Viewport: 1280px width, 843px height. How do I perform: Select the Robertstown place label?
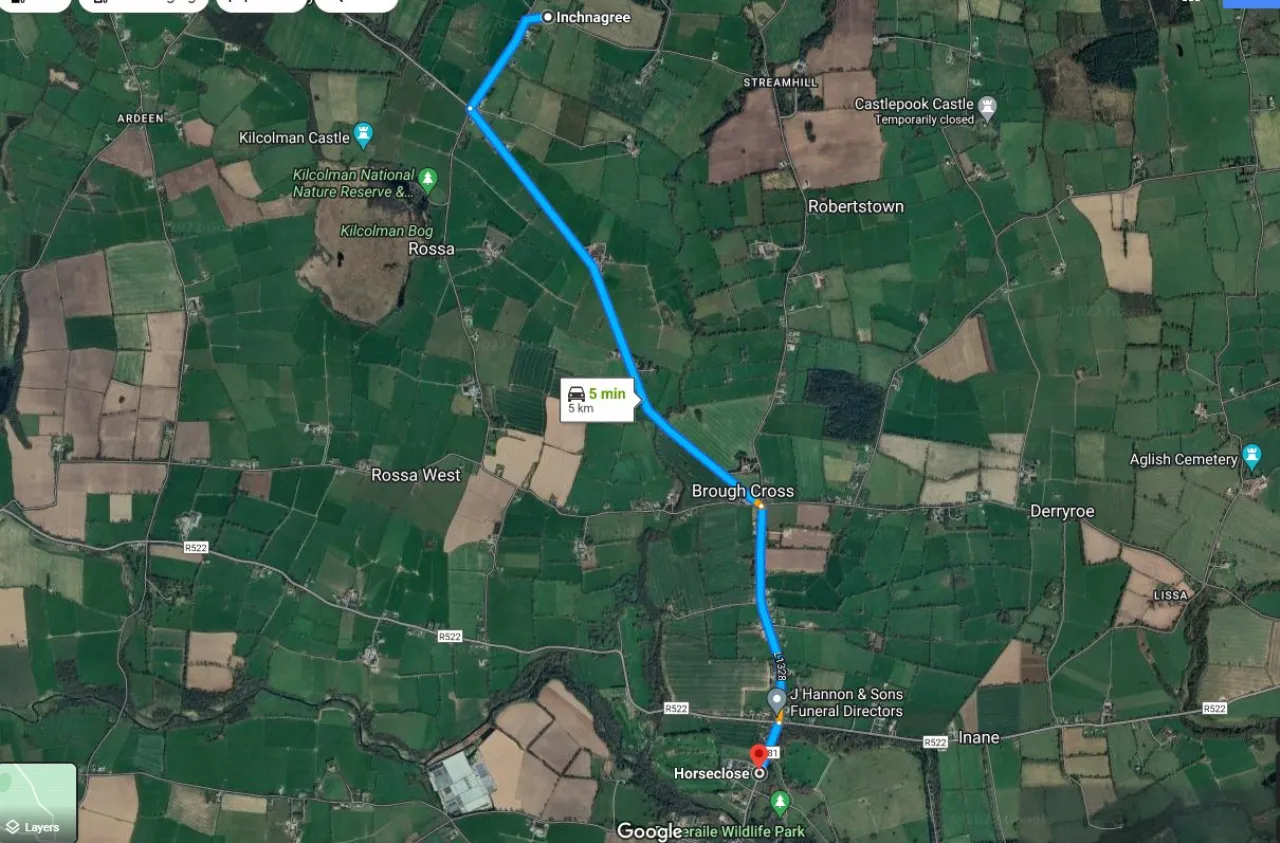tap(855, 207)
